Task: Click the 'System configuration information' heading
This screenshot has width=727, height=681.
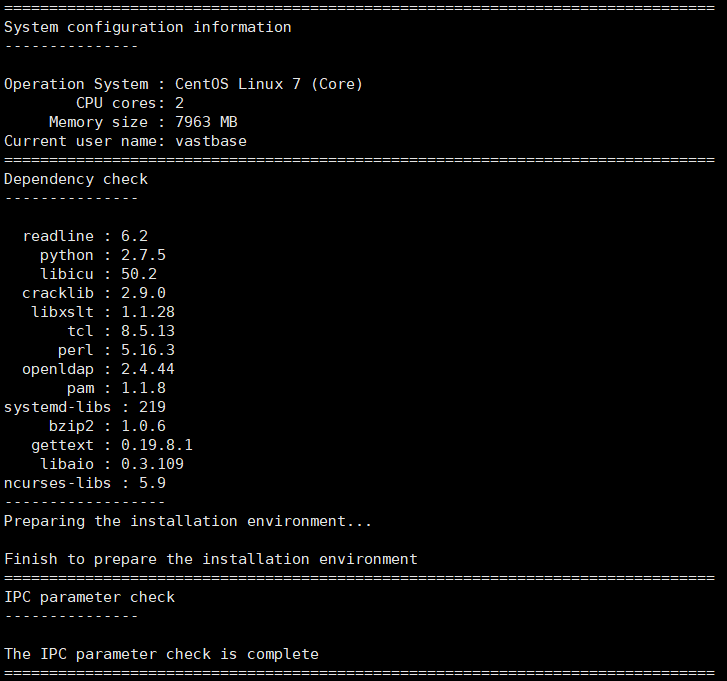Action: (147, 28)
